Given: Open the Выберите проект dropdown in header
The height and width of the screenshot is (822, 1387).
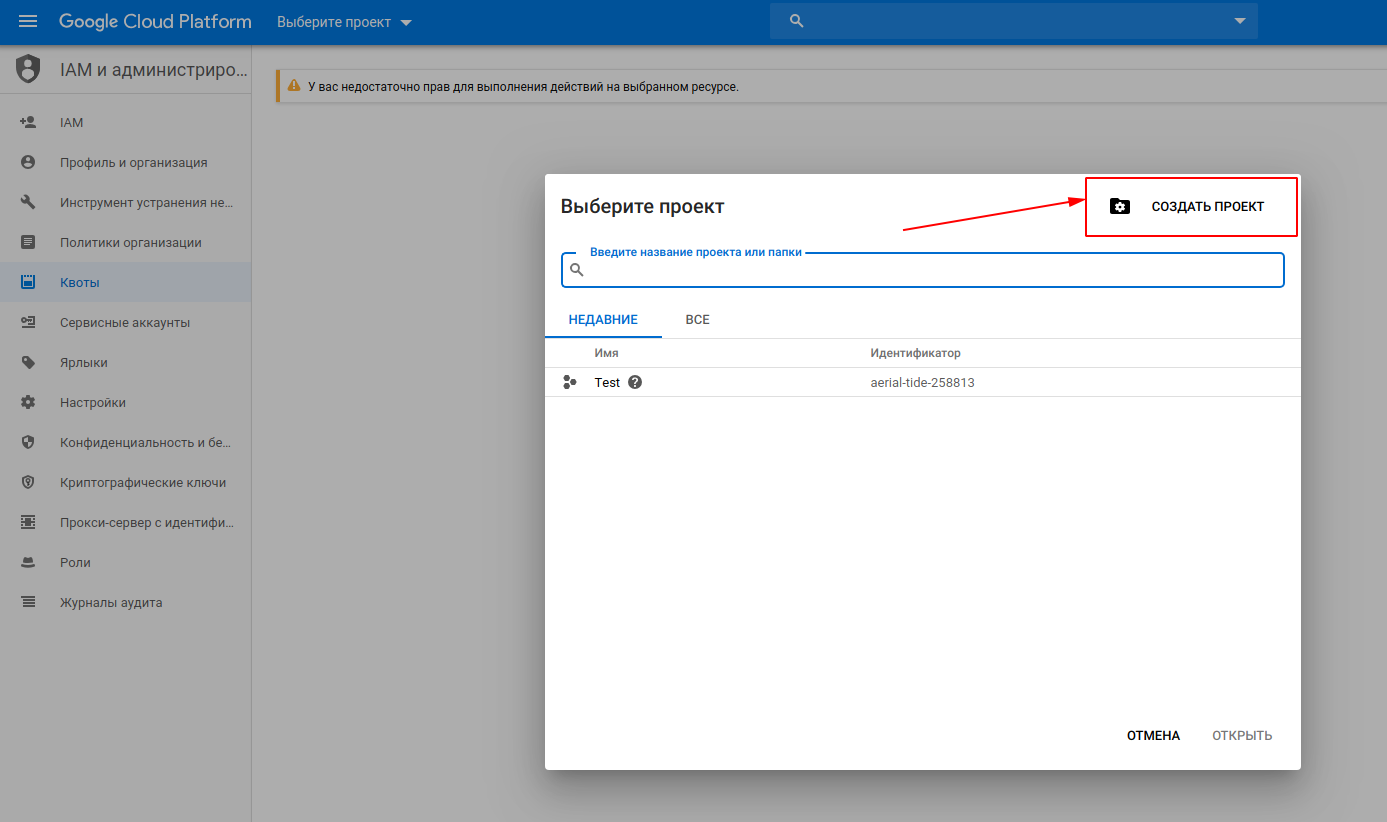Looking at the screenshot, I should click(344, 22).
